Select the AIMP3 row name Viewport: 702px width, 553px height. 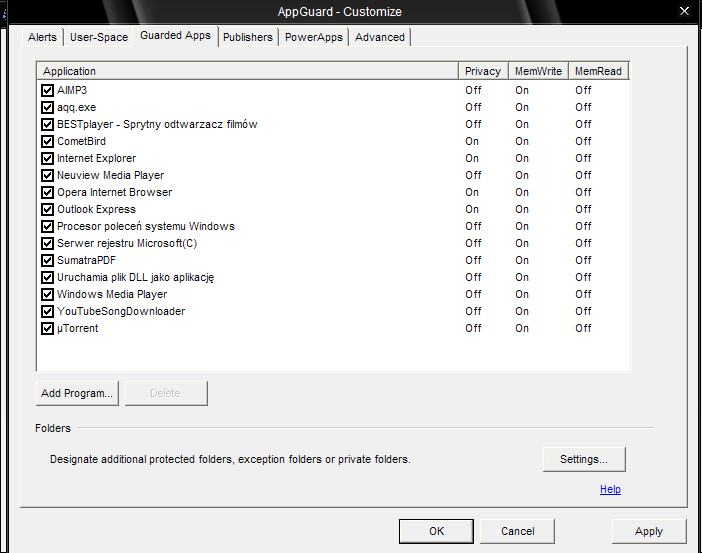point(72,90)
